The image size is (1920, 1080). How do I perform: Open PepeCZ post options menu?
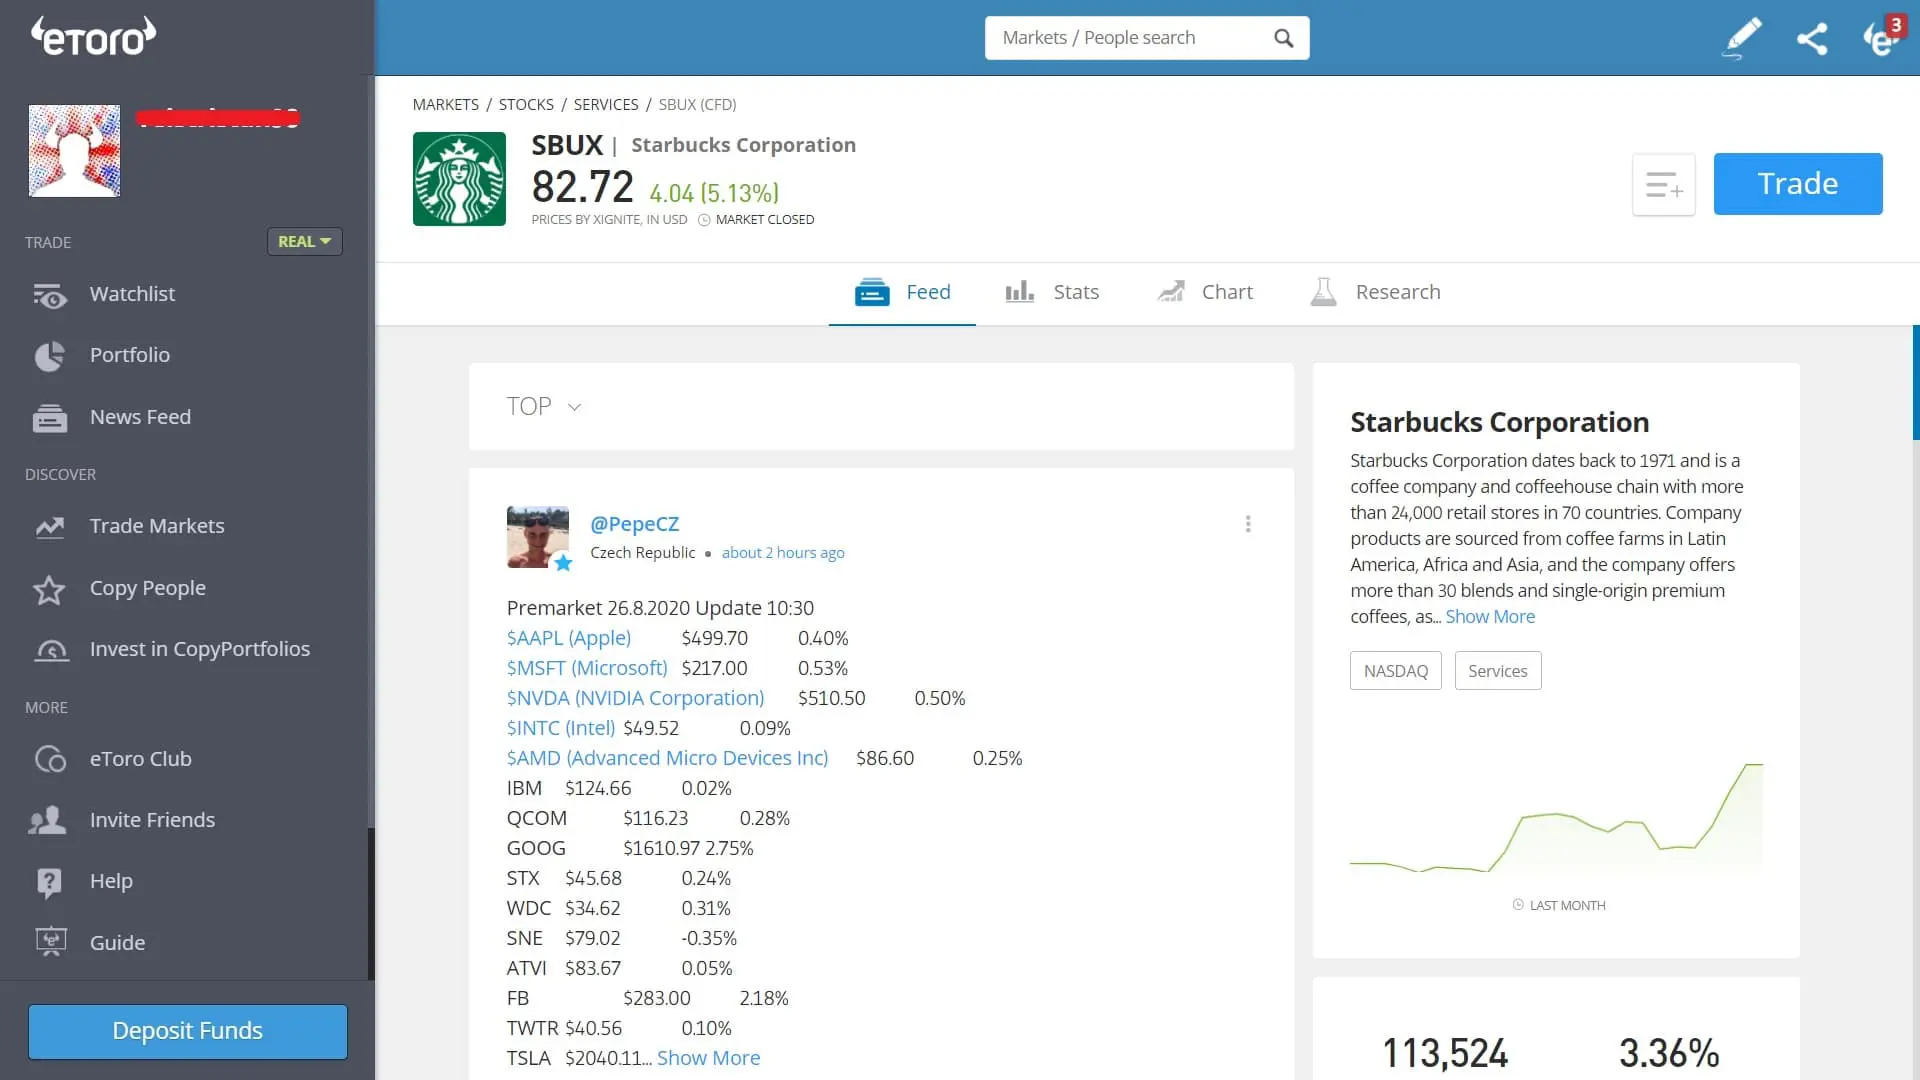(1247, 523)
